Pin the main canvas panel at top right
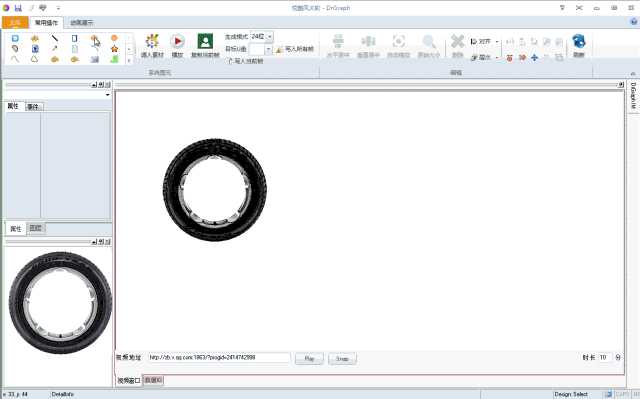Image resolution: width=640 pixels, height=399 pixels. click(621, 84)
